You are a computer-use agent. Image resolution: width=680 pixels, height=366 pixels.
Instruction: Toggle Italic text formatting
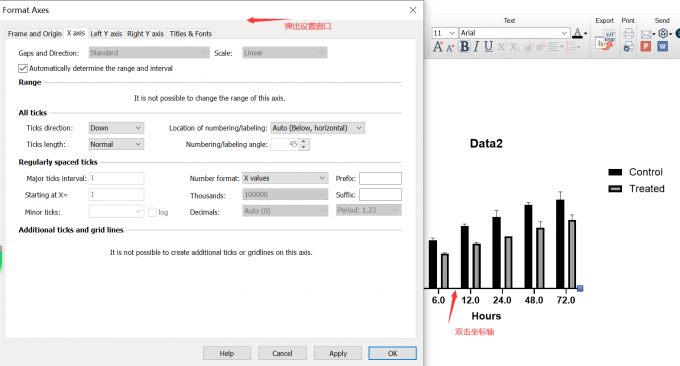click(476, 46)
